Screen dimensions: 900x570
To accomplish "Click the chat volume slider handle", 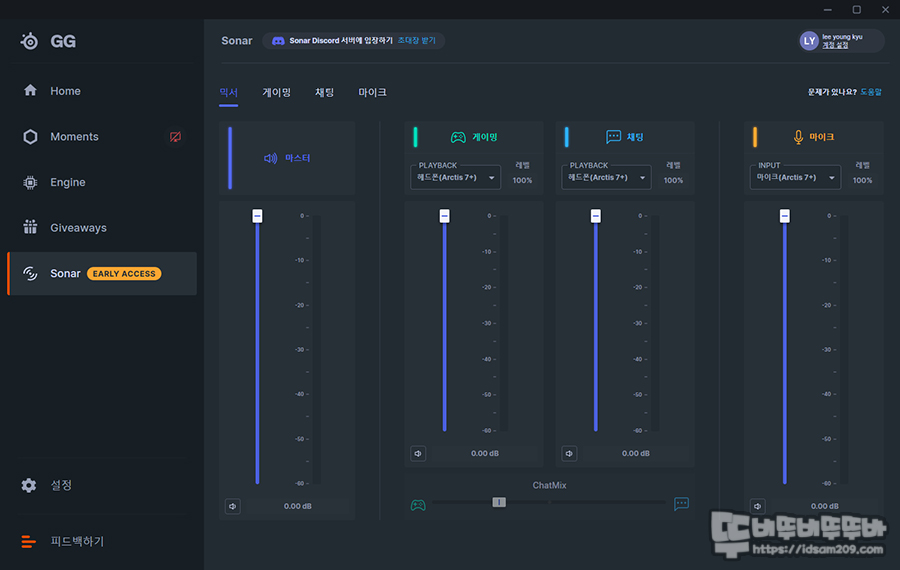I will point(596,216).
